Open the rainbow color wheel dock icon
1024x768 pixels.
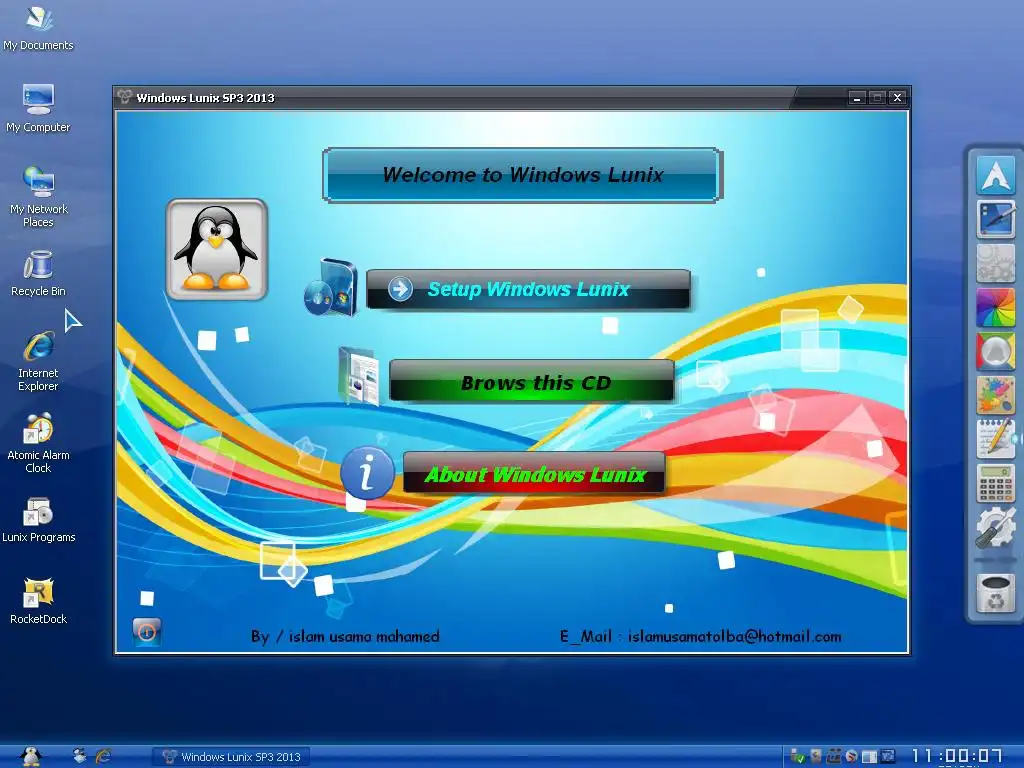(x=995, y=308)
